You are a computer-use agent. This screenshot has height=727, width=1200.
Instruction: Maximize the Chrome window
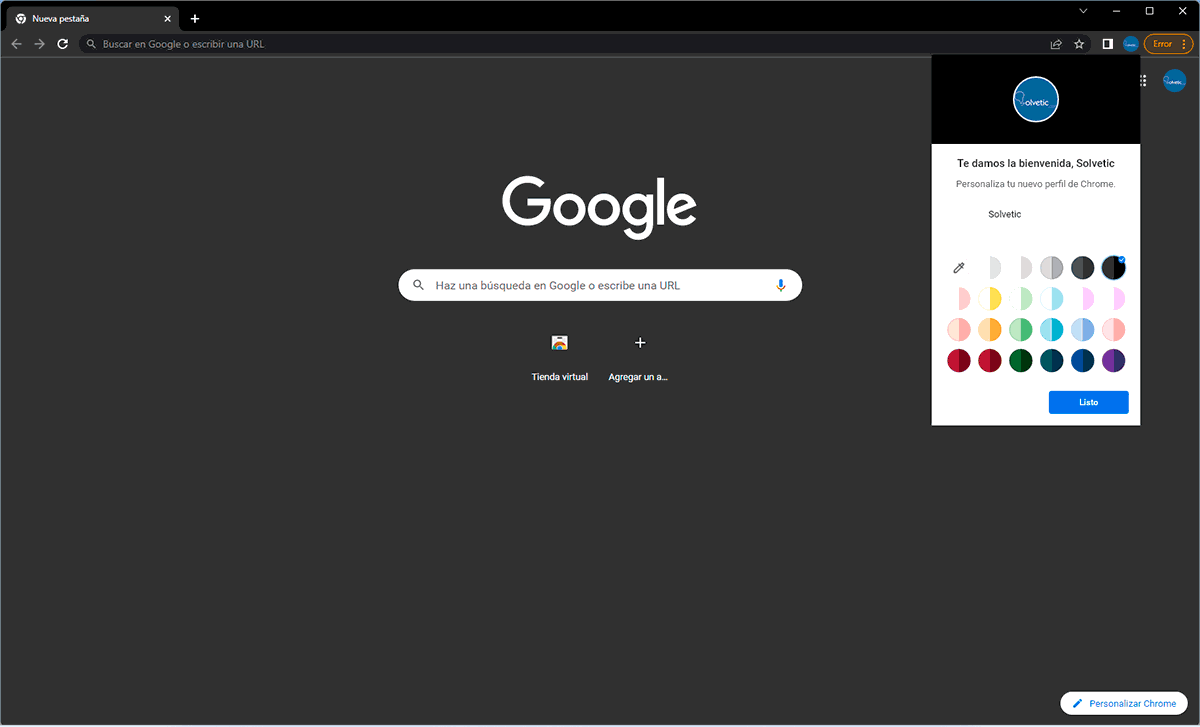1149,11
